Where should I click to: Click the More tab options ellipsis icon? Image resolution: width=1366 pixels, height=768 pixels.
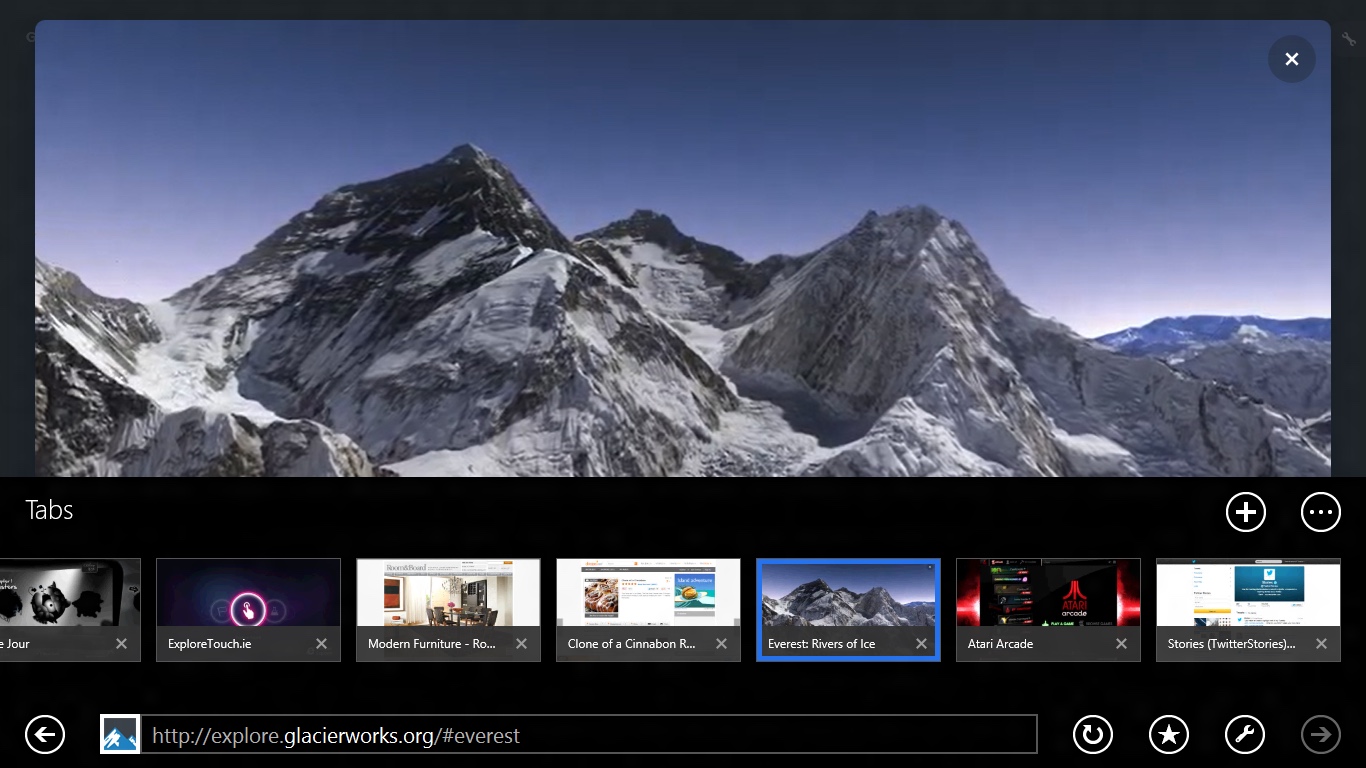(x=1320, y=512)
